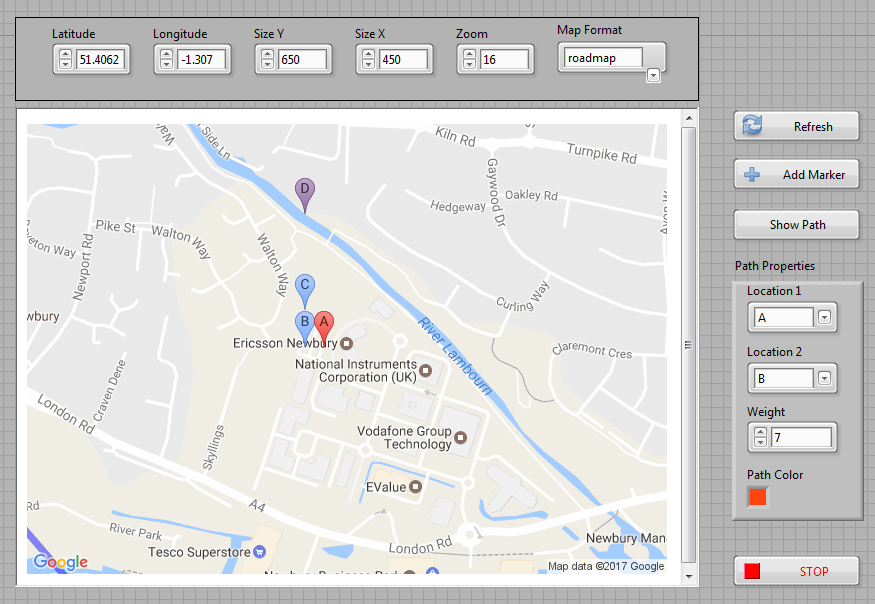Click the roadmap Map Format field
Screen dimensions: 875x604
click(x=603, y=57)
